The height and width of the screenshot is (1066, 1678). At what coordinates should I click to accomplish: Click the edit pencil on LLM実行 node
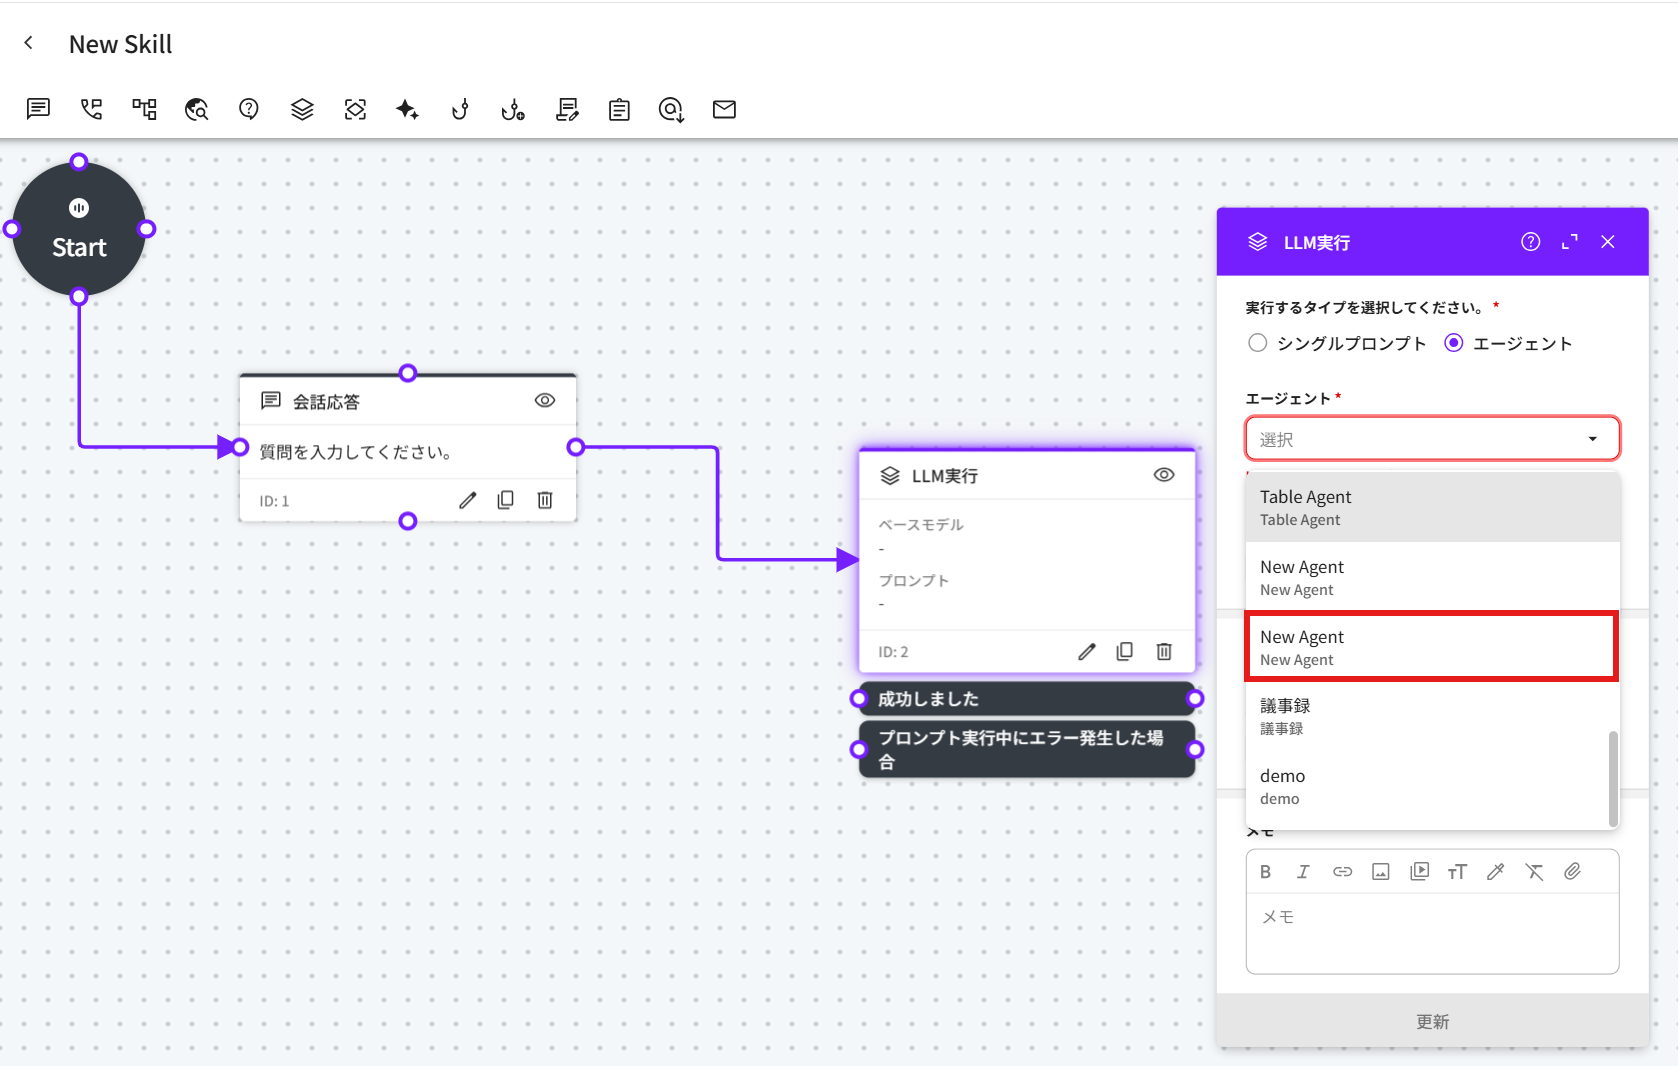(x=1086, y=652)
